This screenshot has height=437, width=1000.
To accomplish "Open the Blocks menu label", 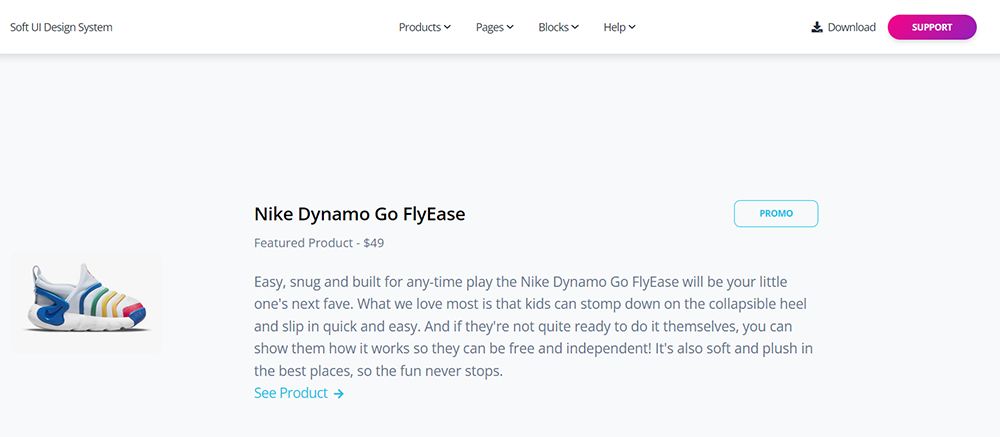I will pos(554,27).
